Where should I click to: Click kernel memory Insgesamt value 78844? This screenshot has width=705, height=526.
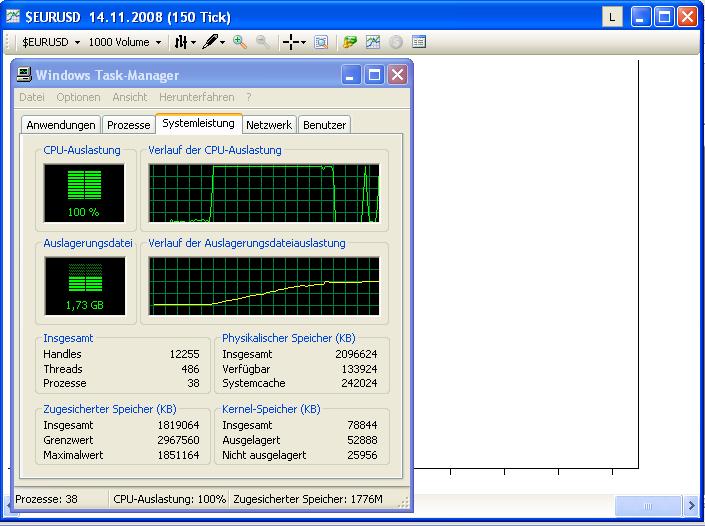[x=362, y=425]
